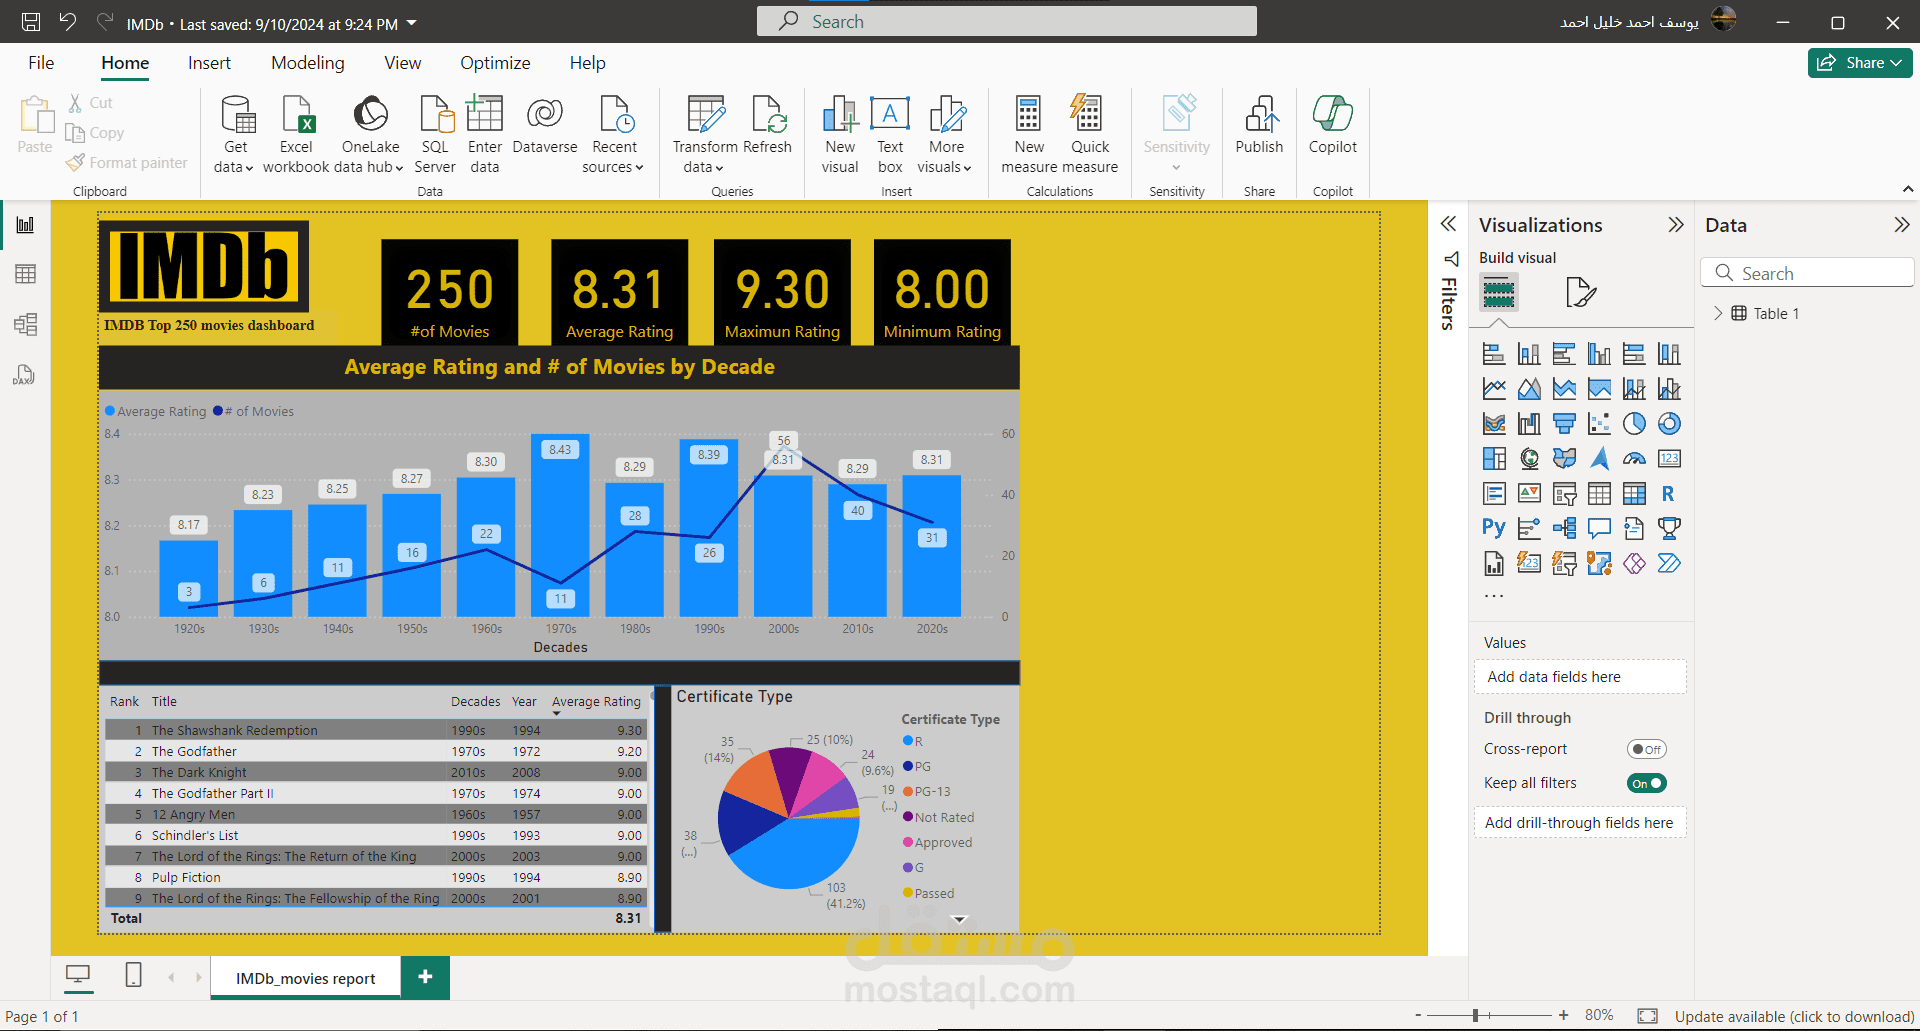Open the Help tab
The image size is (1920, 1031).
588,63
